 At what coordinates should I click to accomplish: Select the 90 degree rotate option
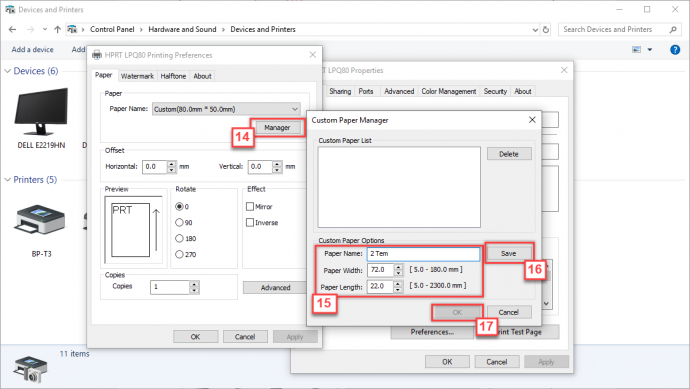179,222
